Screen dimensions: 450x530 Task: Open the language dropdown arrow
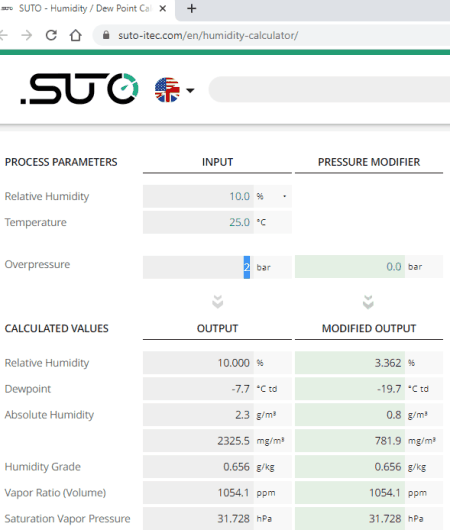[x=190, y=90]
